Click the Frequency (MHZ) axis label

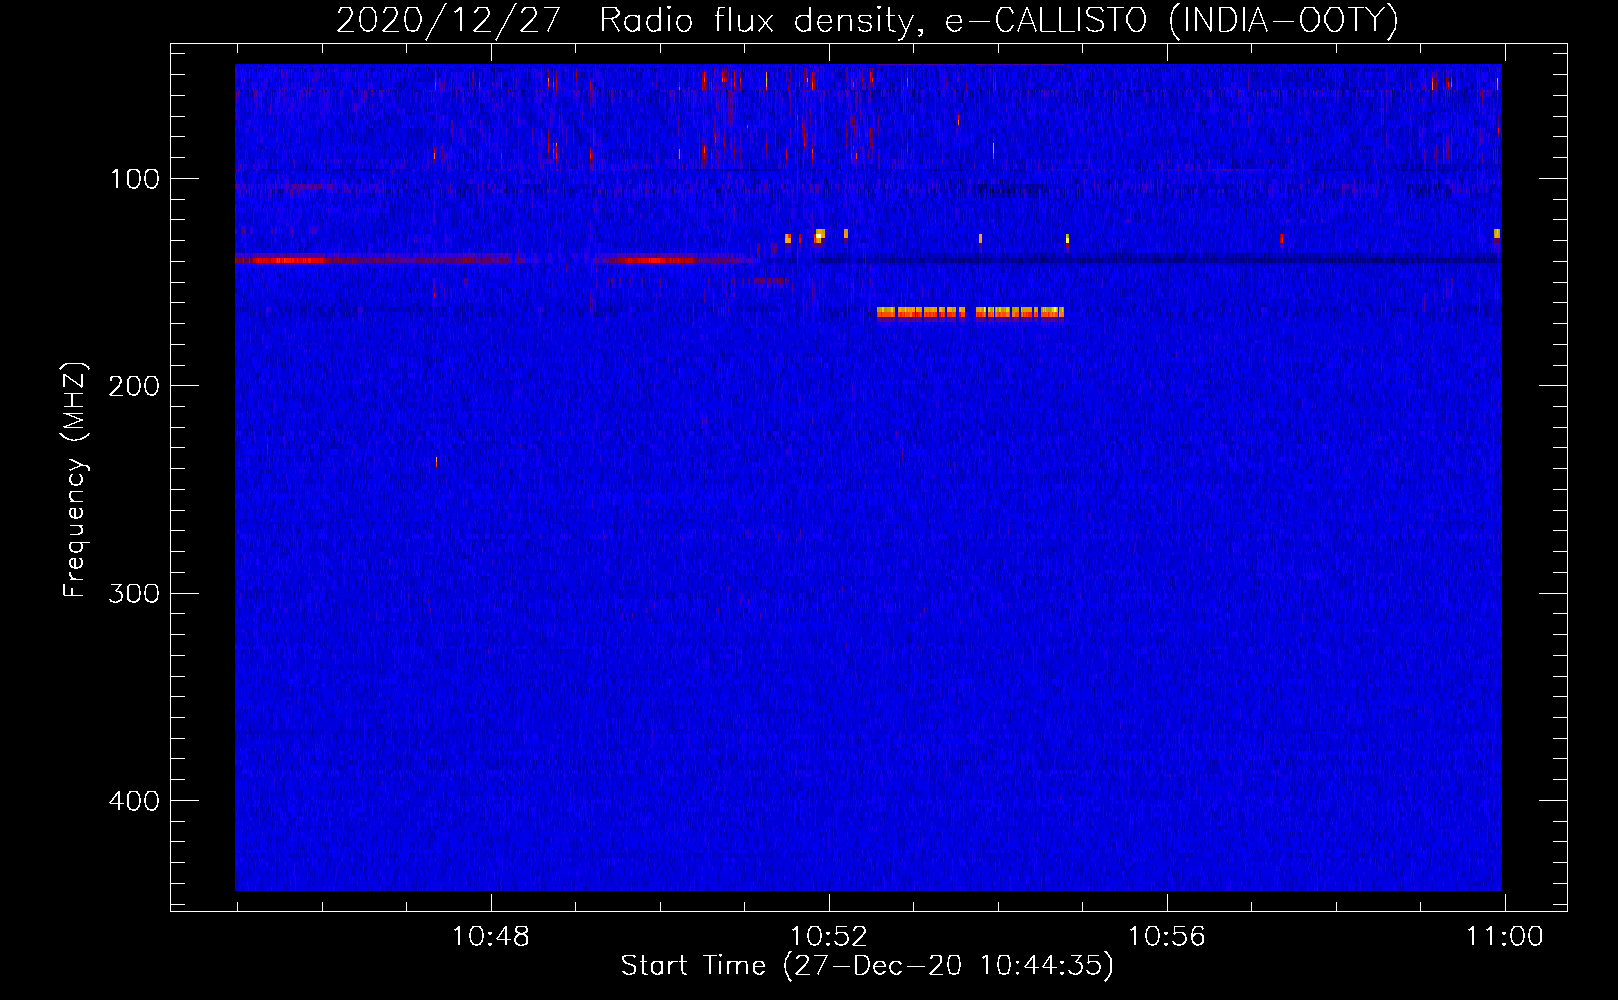75,480
